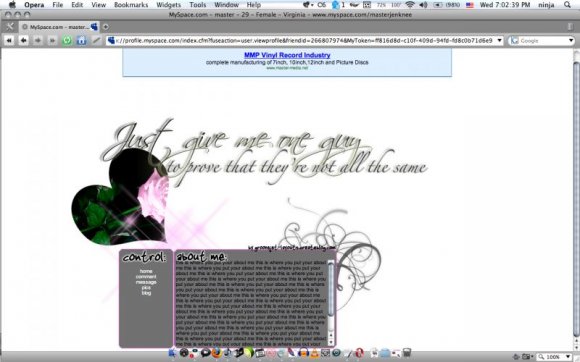Open the File menu
This screenshot has height=362, width=580.
click(58, 5)
